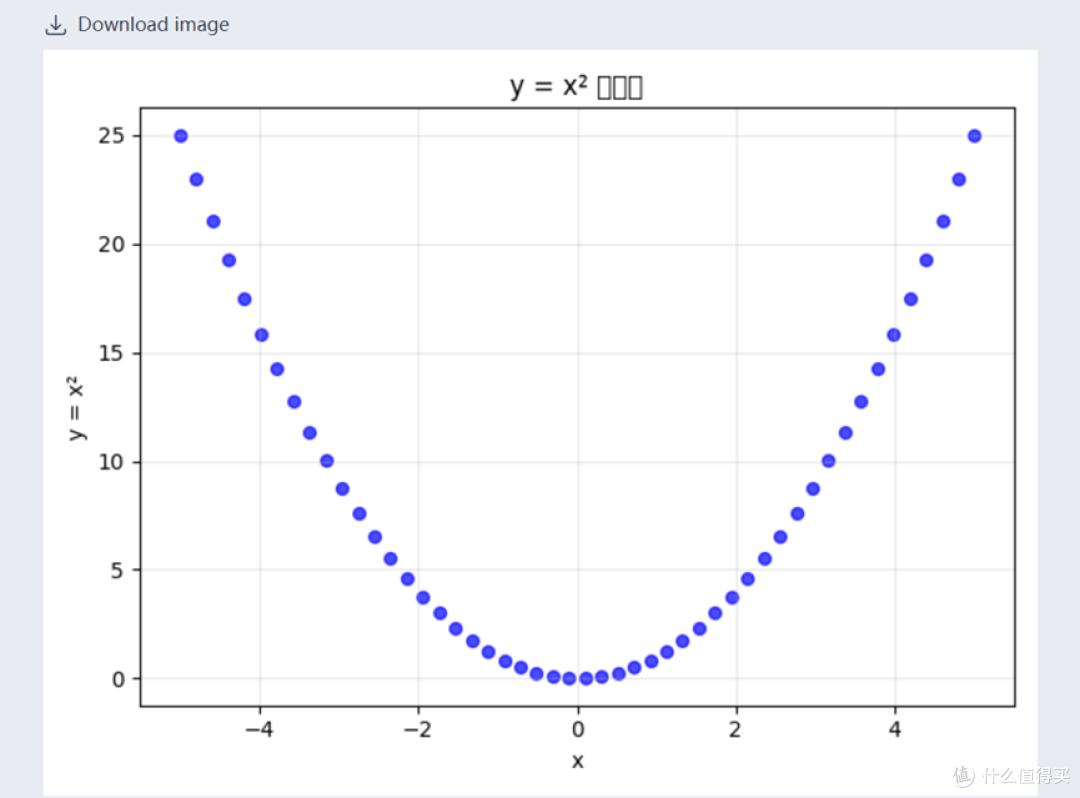Click the vertical axis label 'y = x²'
The width and height of the screenshot is (1080, 798).
[75, 408]
